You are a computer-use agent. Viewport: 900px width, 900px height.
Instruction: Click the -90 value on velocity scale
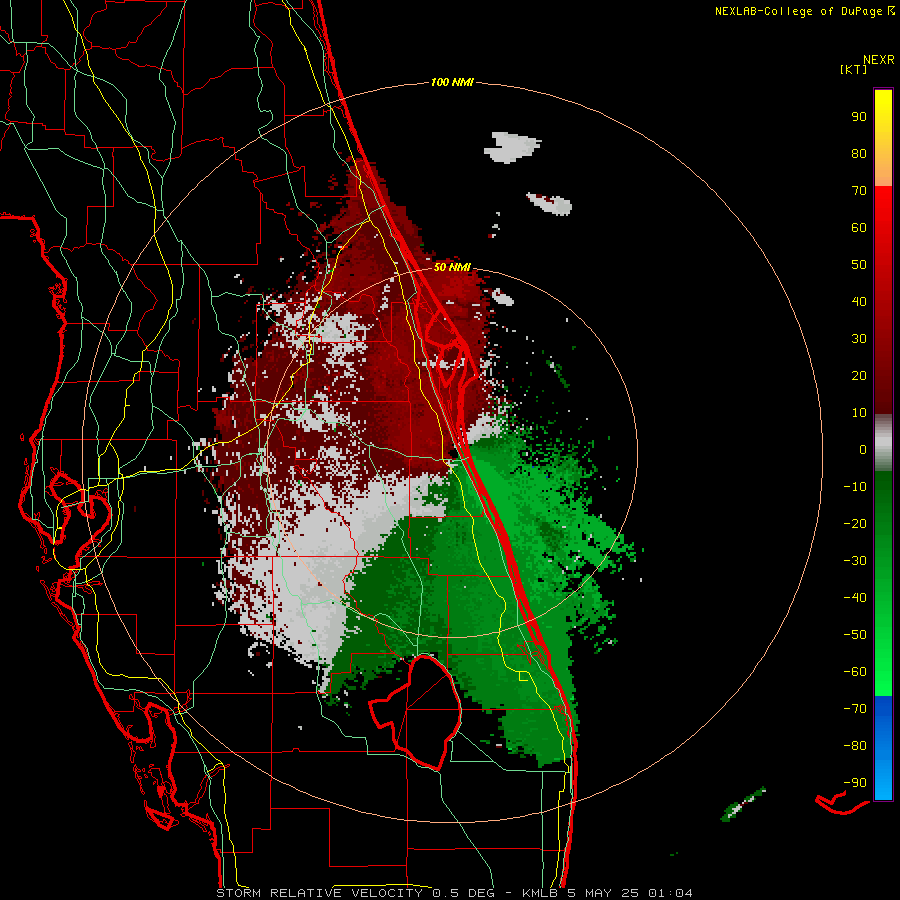[855, 783]
